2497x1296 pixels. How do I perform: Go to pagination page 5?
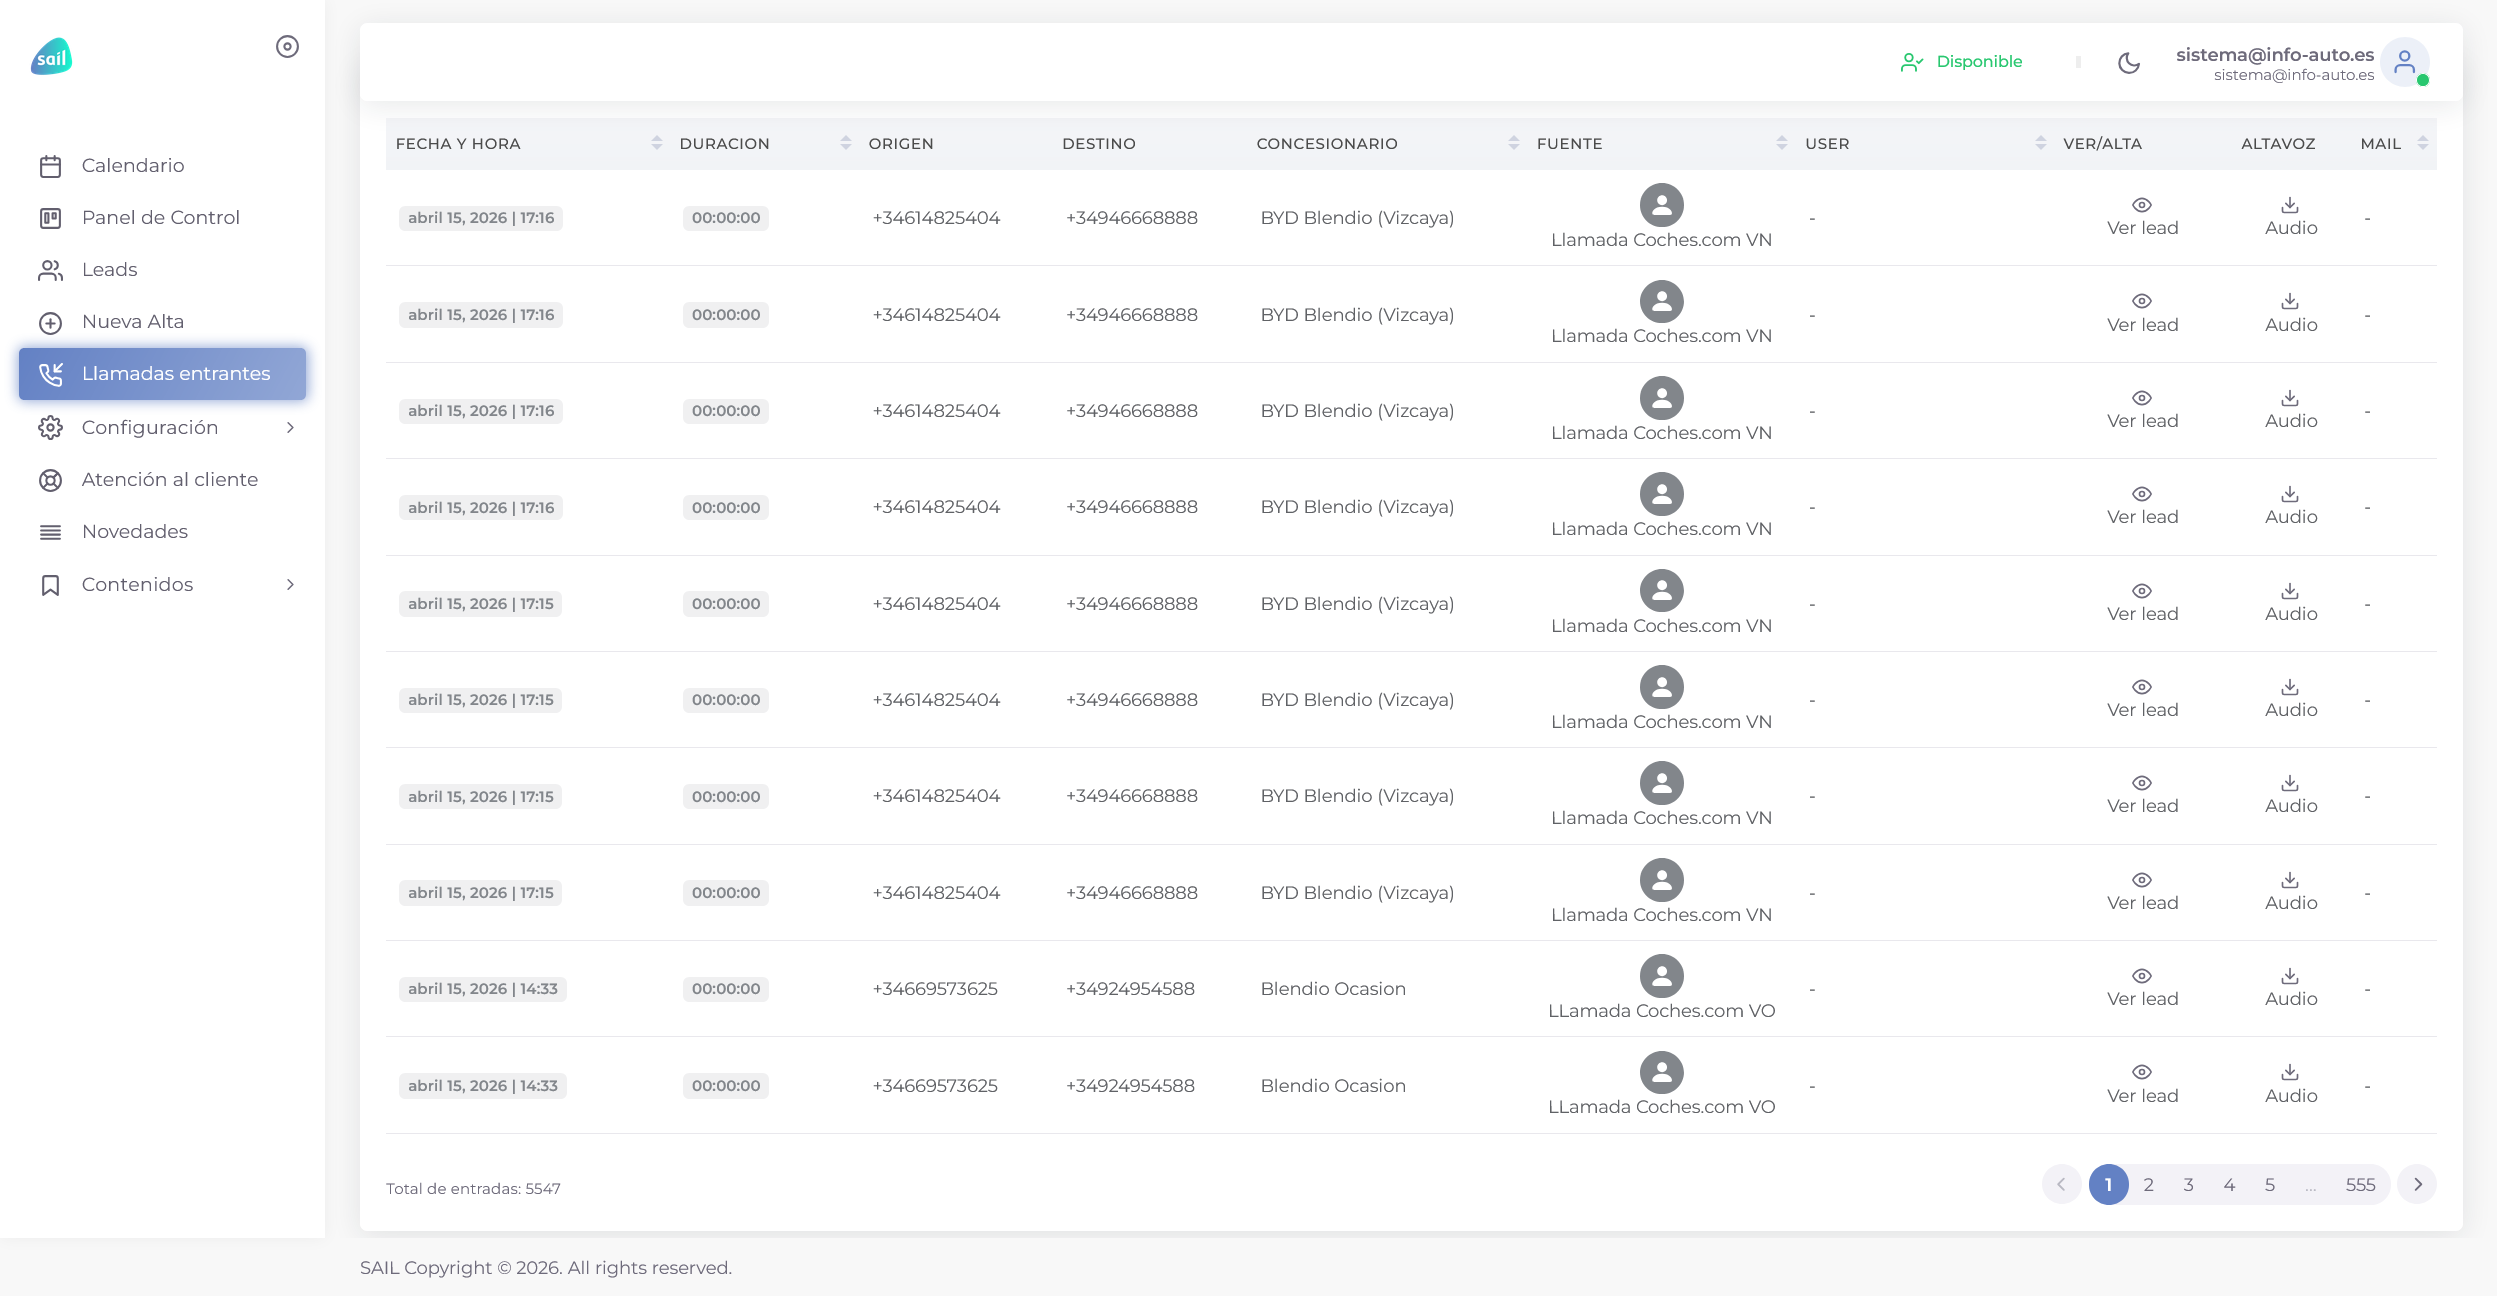coord(2270,1185)
